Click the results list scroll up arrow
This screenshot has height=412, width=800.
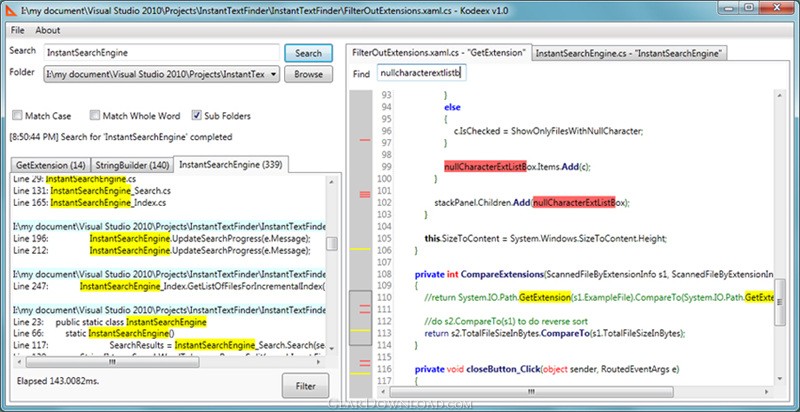point(332,182)
